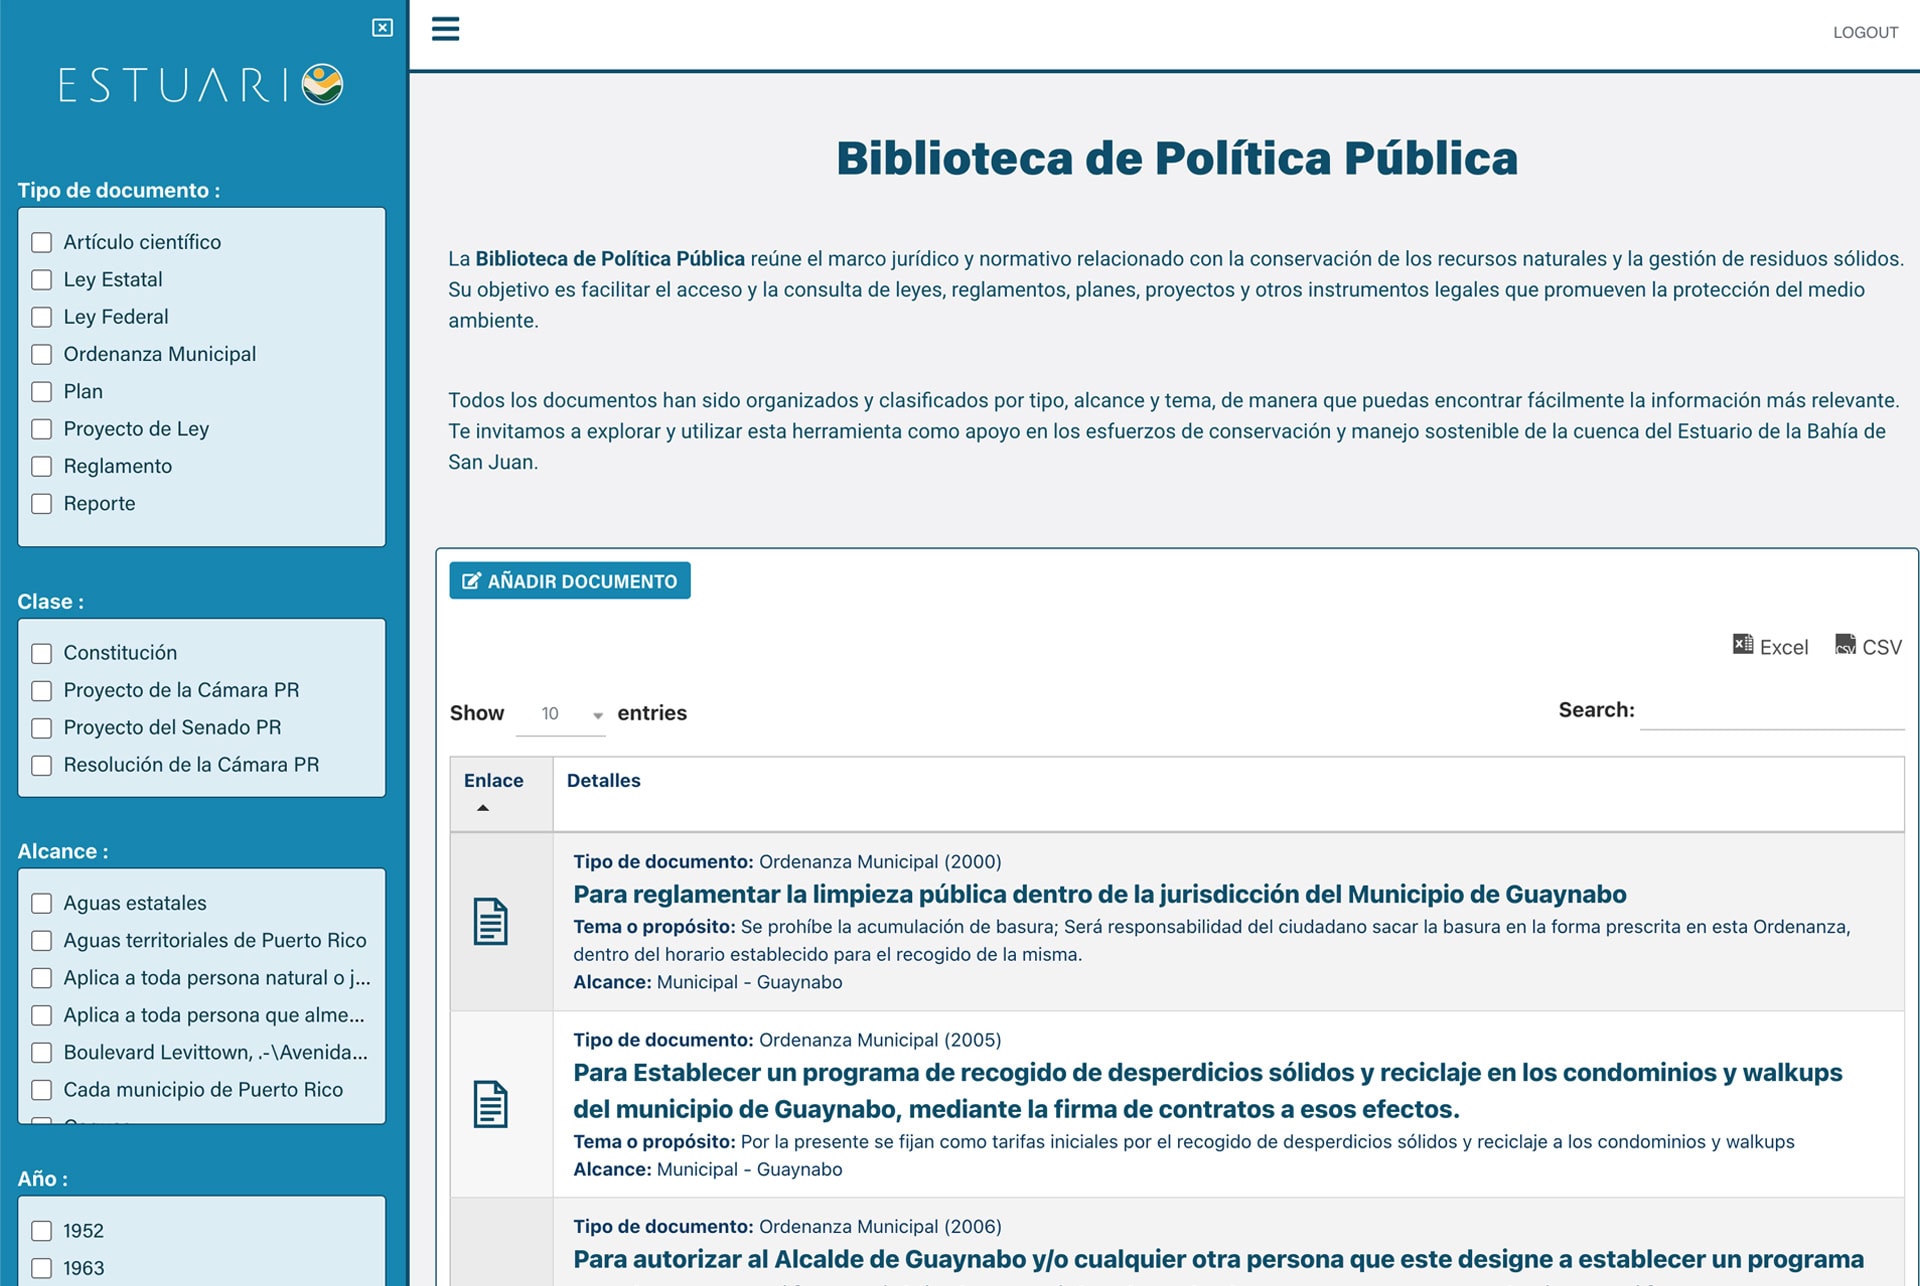Click the Estuario logo

point(201,85)
